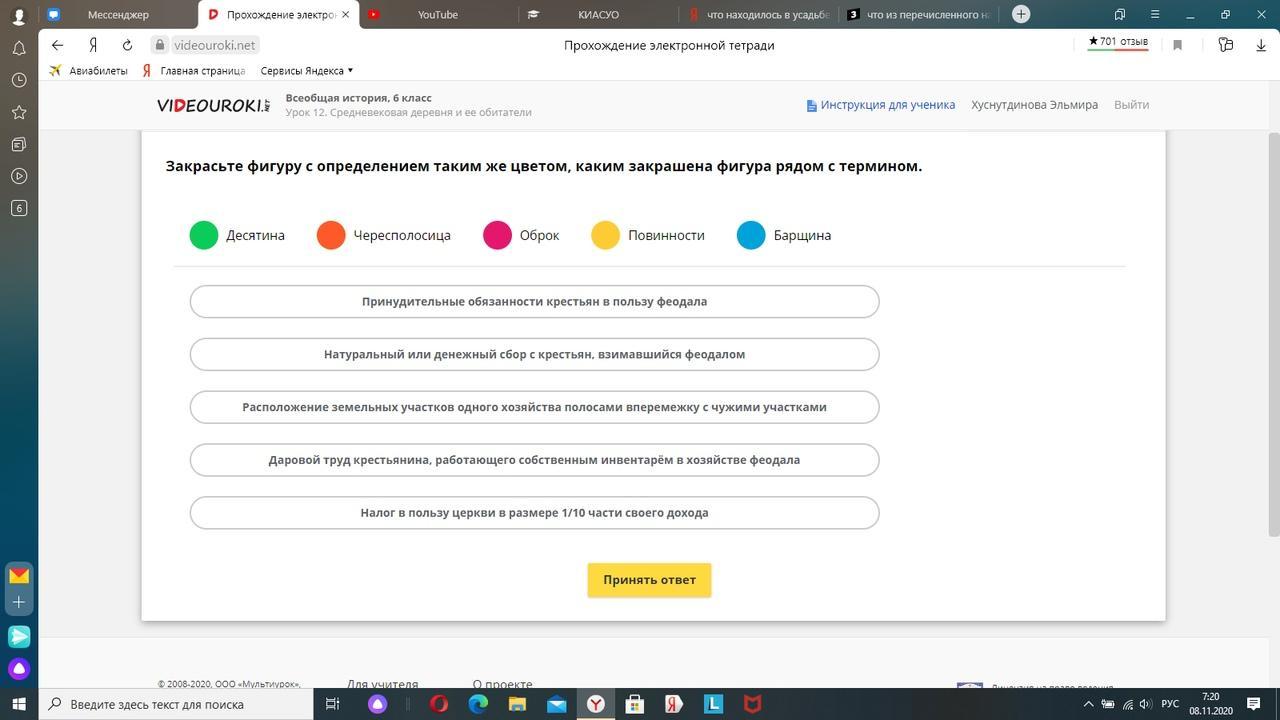Switch to the YouTube tab
The height and width of the screenshot is (720, 1280).
[x=437, y=14]
